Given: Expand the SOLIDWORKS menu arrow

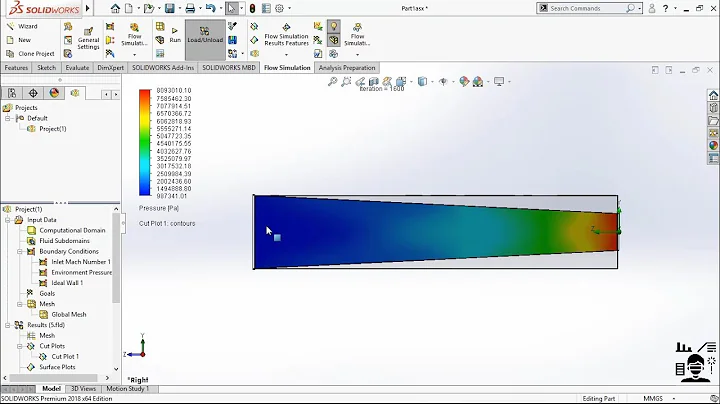Looking at the screenshot, I should (x=87, y=8).
